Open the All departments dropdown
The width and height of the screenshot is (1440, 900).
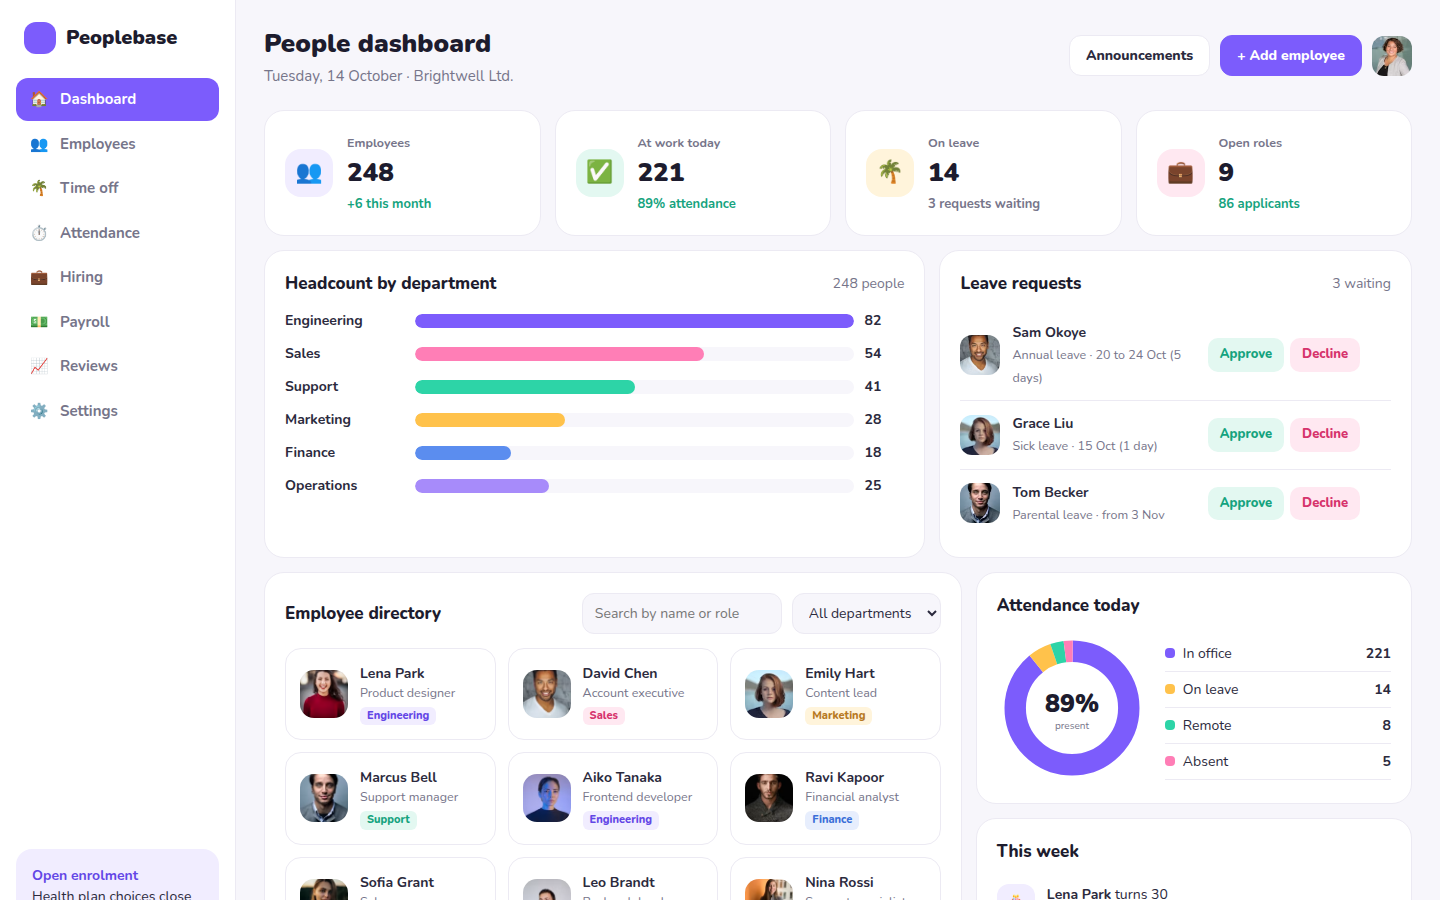point(866,614)
